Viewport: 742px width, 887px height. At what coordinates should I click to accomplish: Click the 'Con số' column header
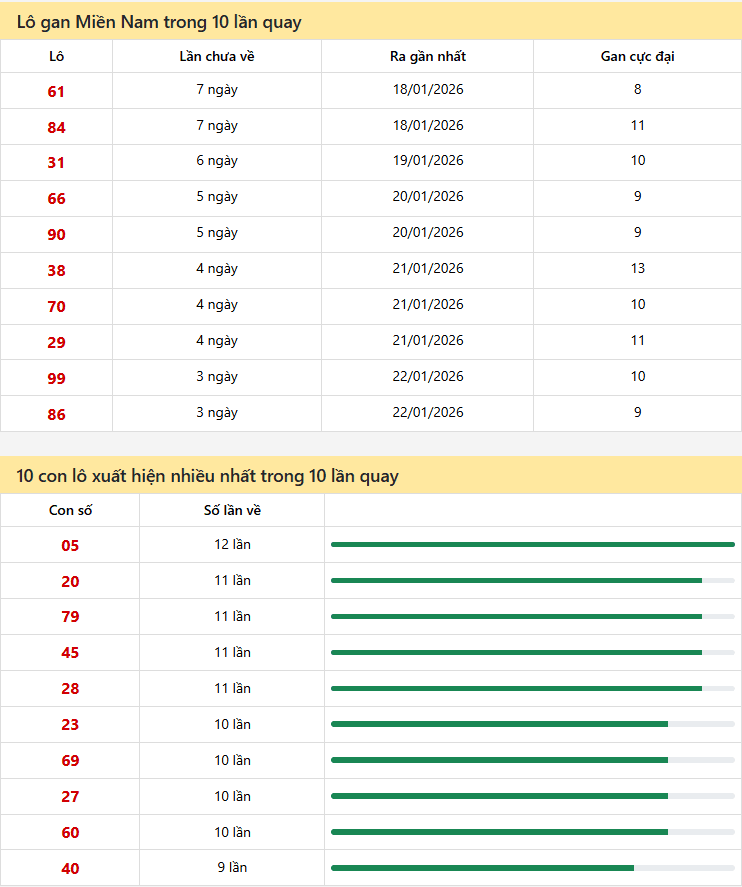[70, 510]
